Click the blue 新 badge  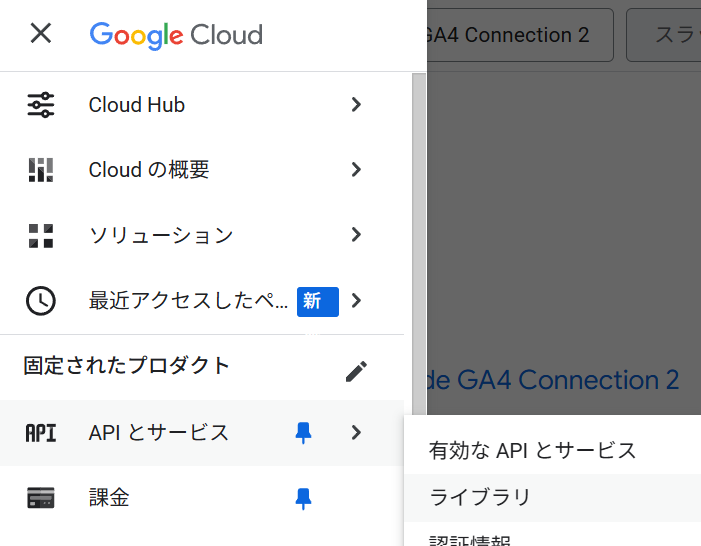[318, 302]
